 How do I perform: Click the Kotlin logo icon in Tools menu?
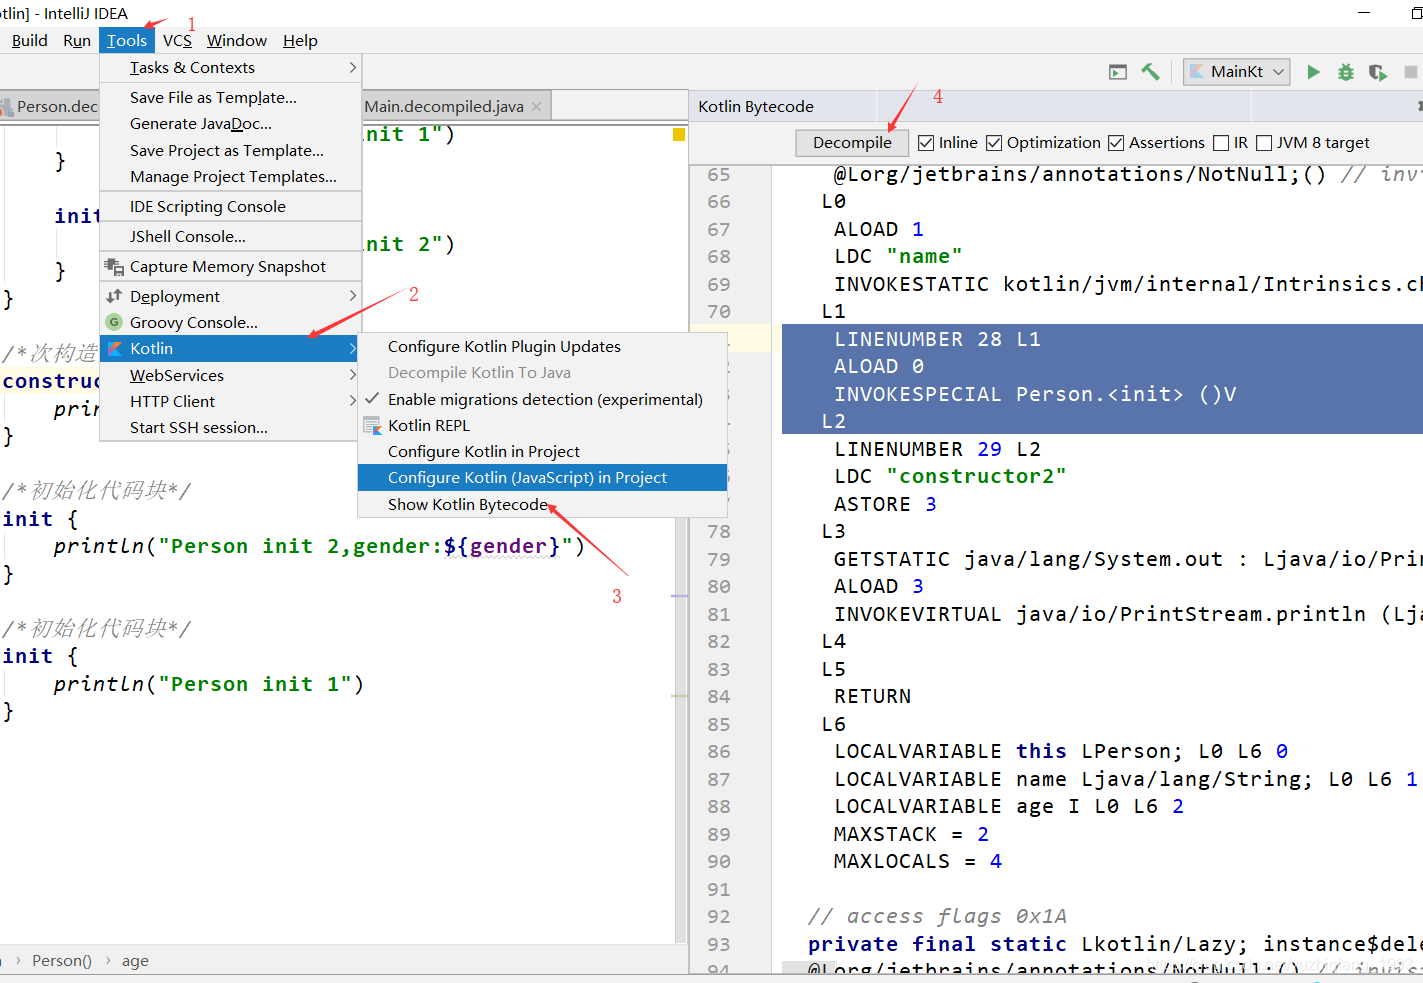114,348
